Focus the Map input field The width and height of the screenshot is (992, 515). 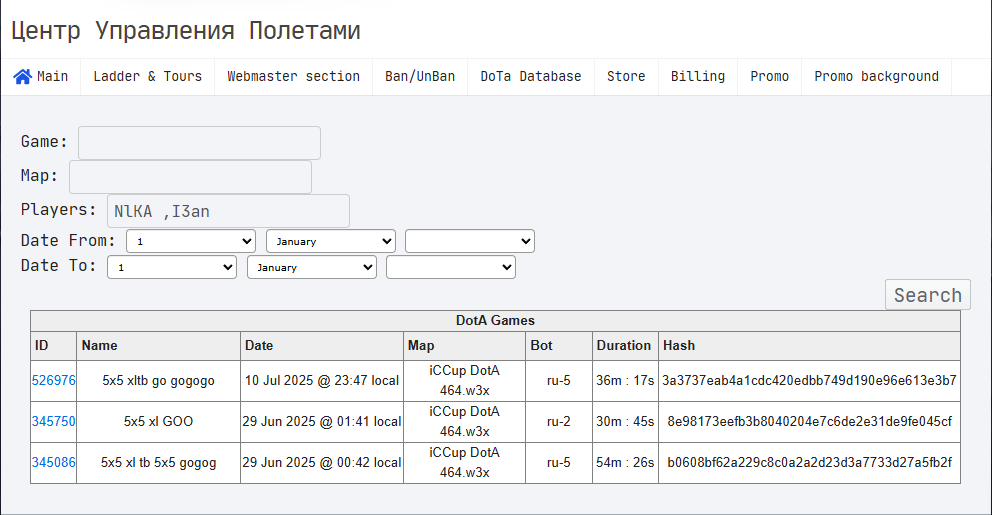click(190, 177)
